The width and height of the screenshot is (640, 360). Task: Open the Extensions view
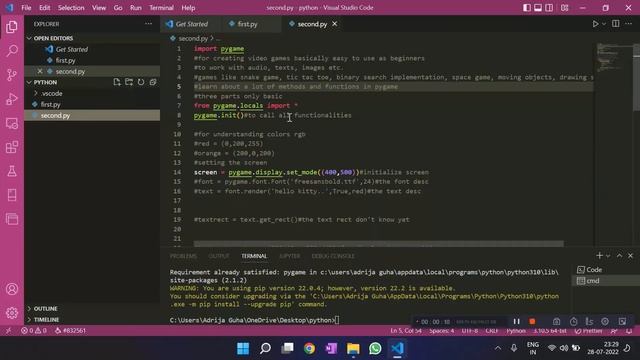pyautogui.click(x=12, y=147)
